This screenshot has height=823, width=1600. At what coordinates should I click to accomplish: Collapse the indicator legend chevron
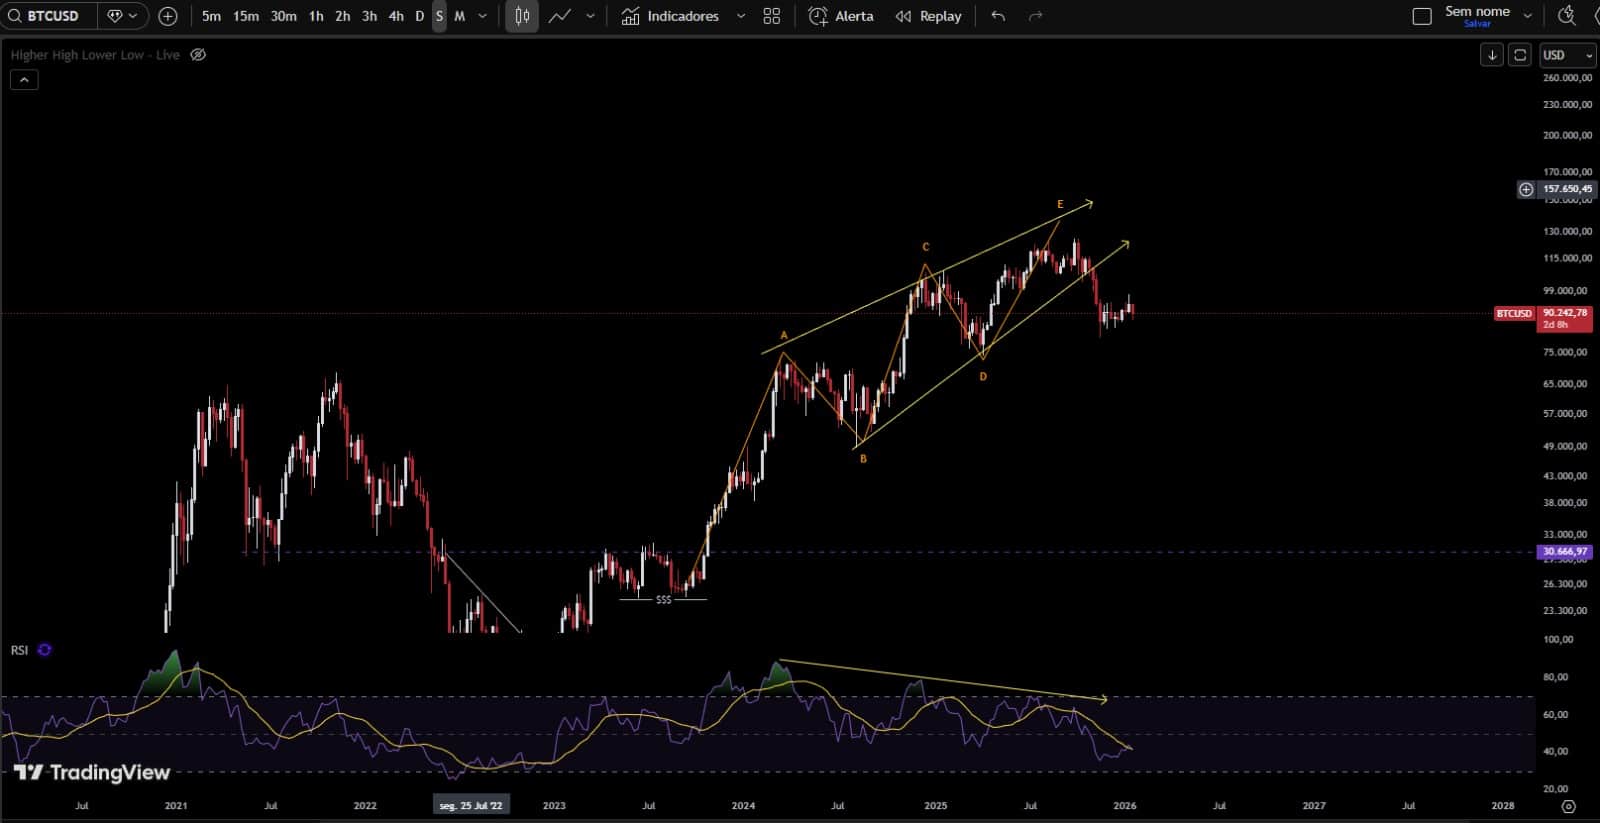click(x=24, y=80)
